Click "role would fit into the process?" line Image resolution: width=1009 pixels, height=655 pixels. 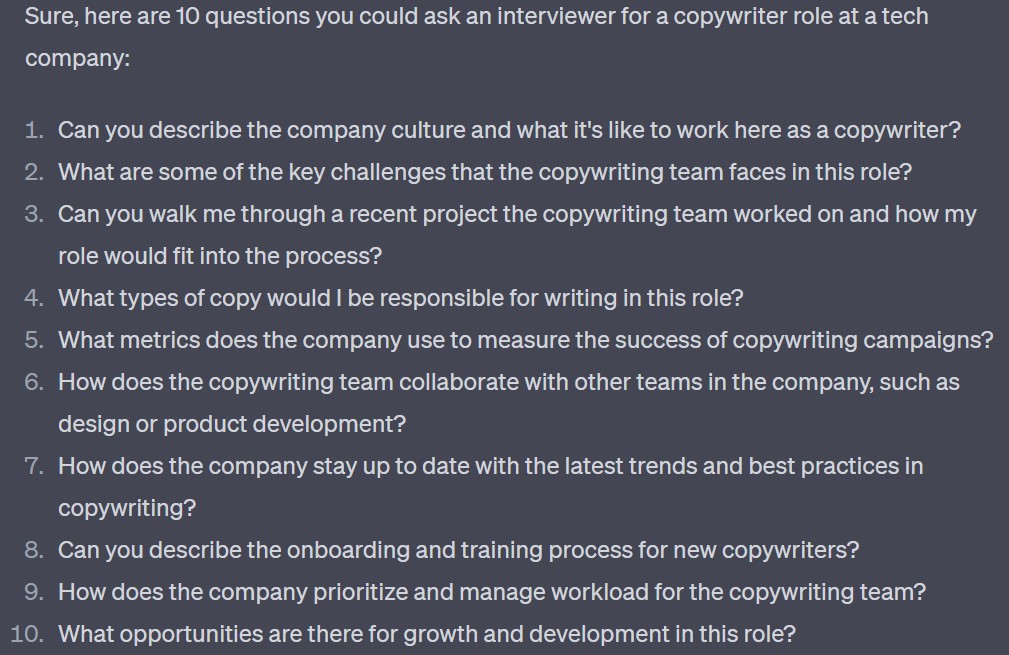pos(220,257)
